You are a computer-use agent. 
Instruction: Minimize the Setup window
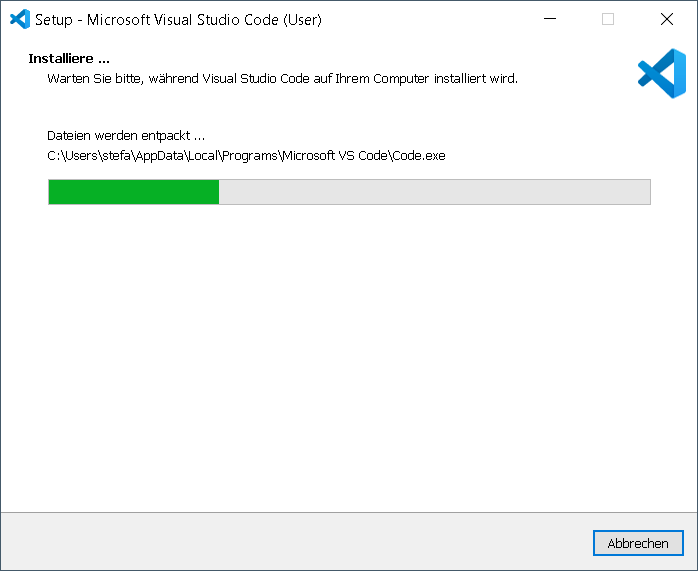coord(548,19)
